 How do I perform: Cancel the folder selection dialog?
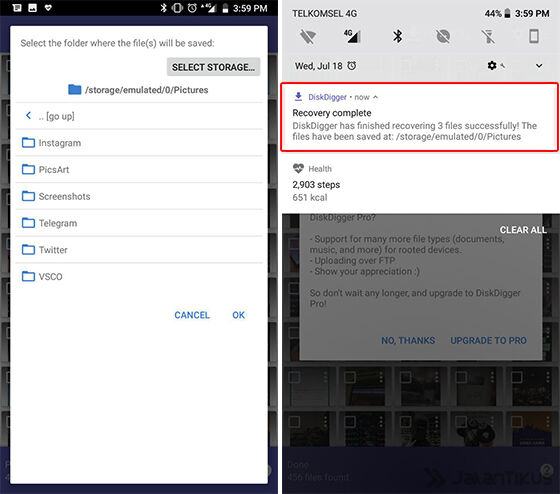click(192, 315)
